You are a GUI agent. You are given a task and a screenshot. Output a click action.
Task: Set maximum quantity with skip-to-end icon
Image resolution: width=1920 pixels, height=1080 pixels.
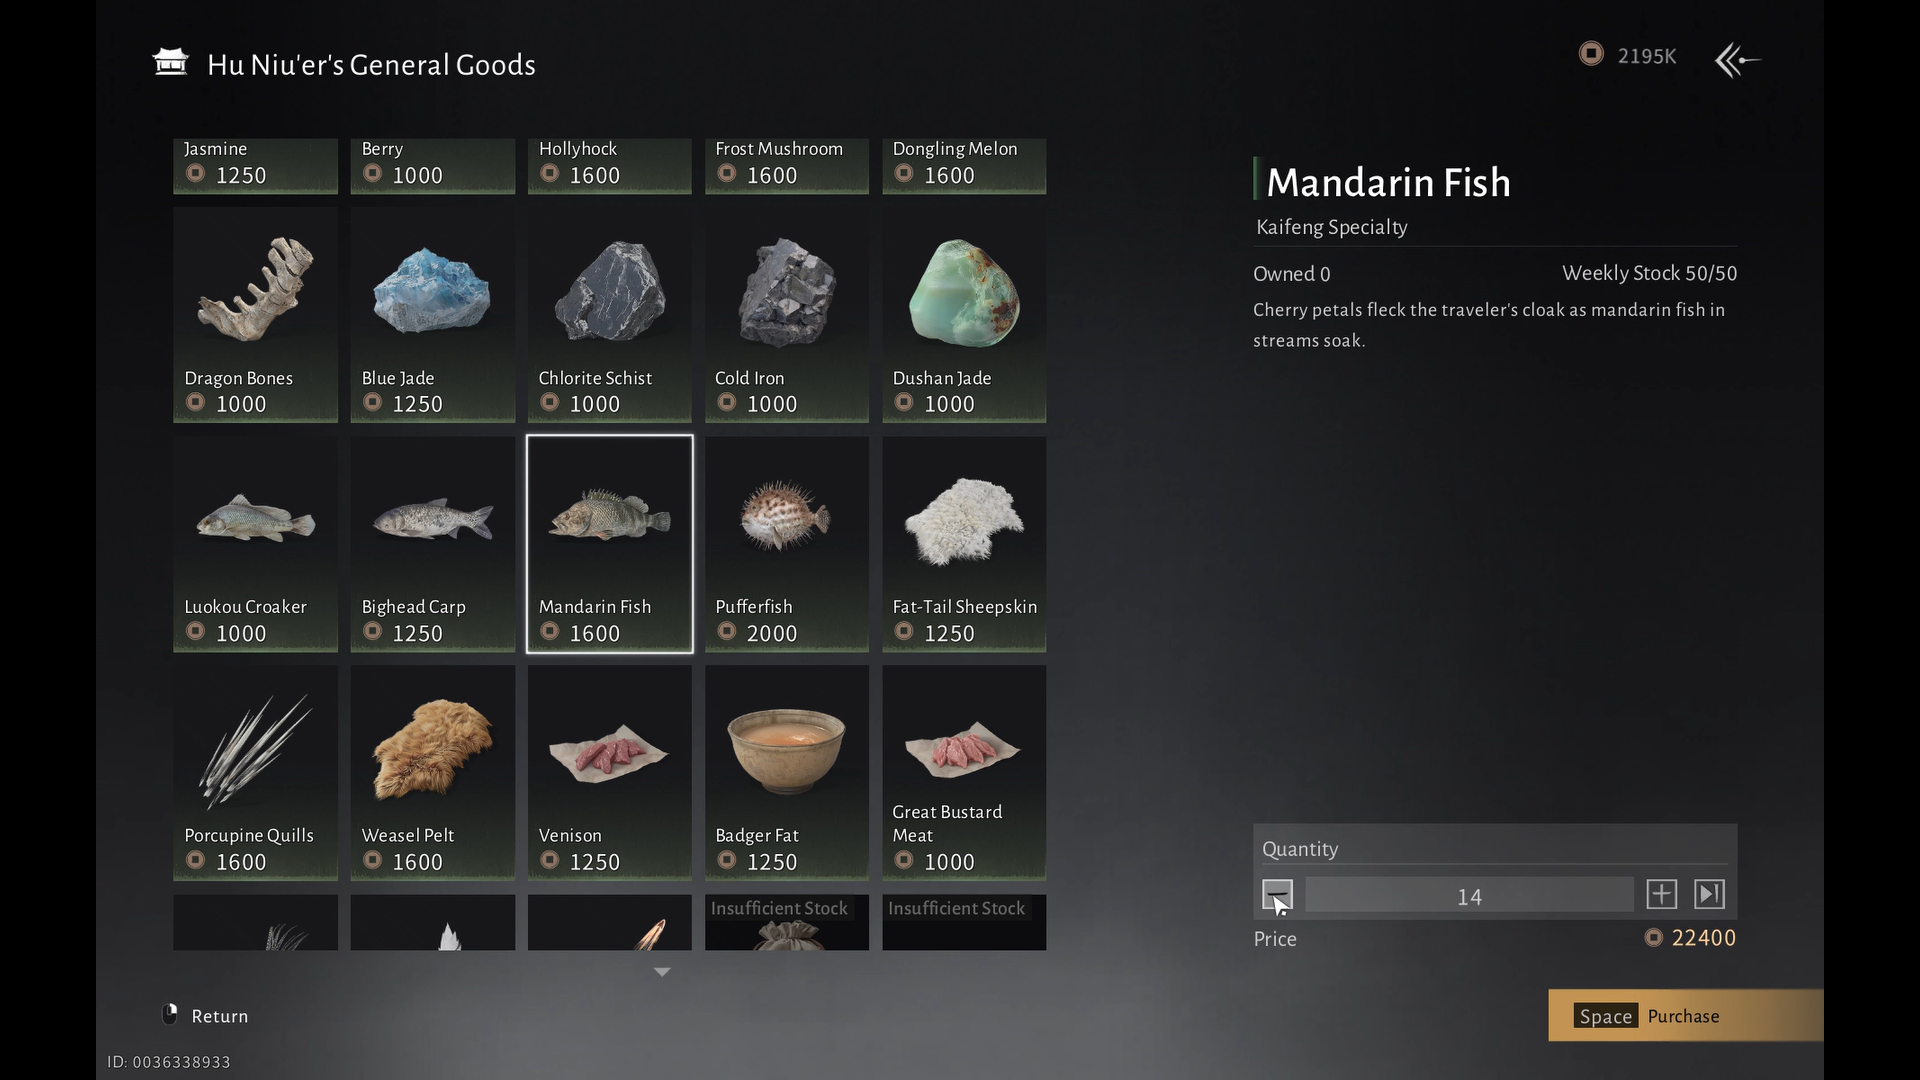(x=1709, y=894)
